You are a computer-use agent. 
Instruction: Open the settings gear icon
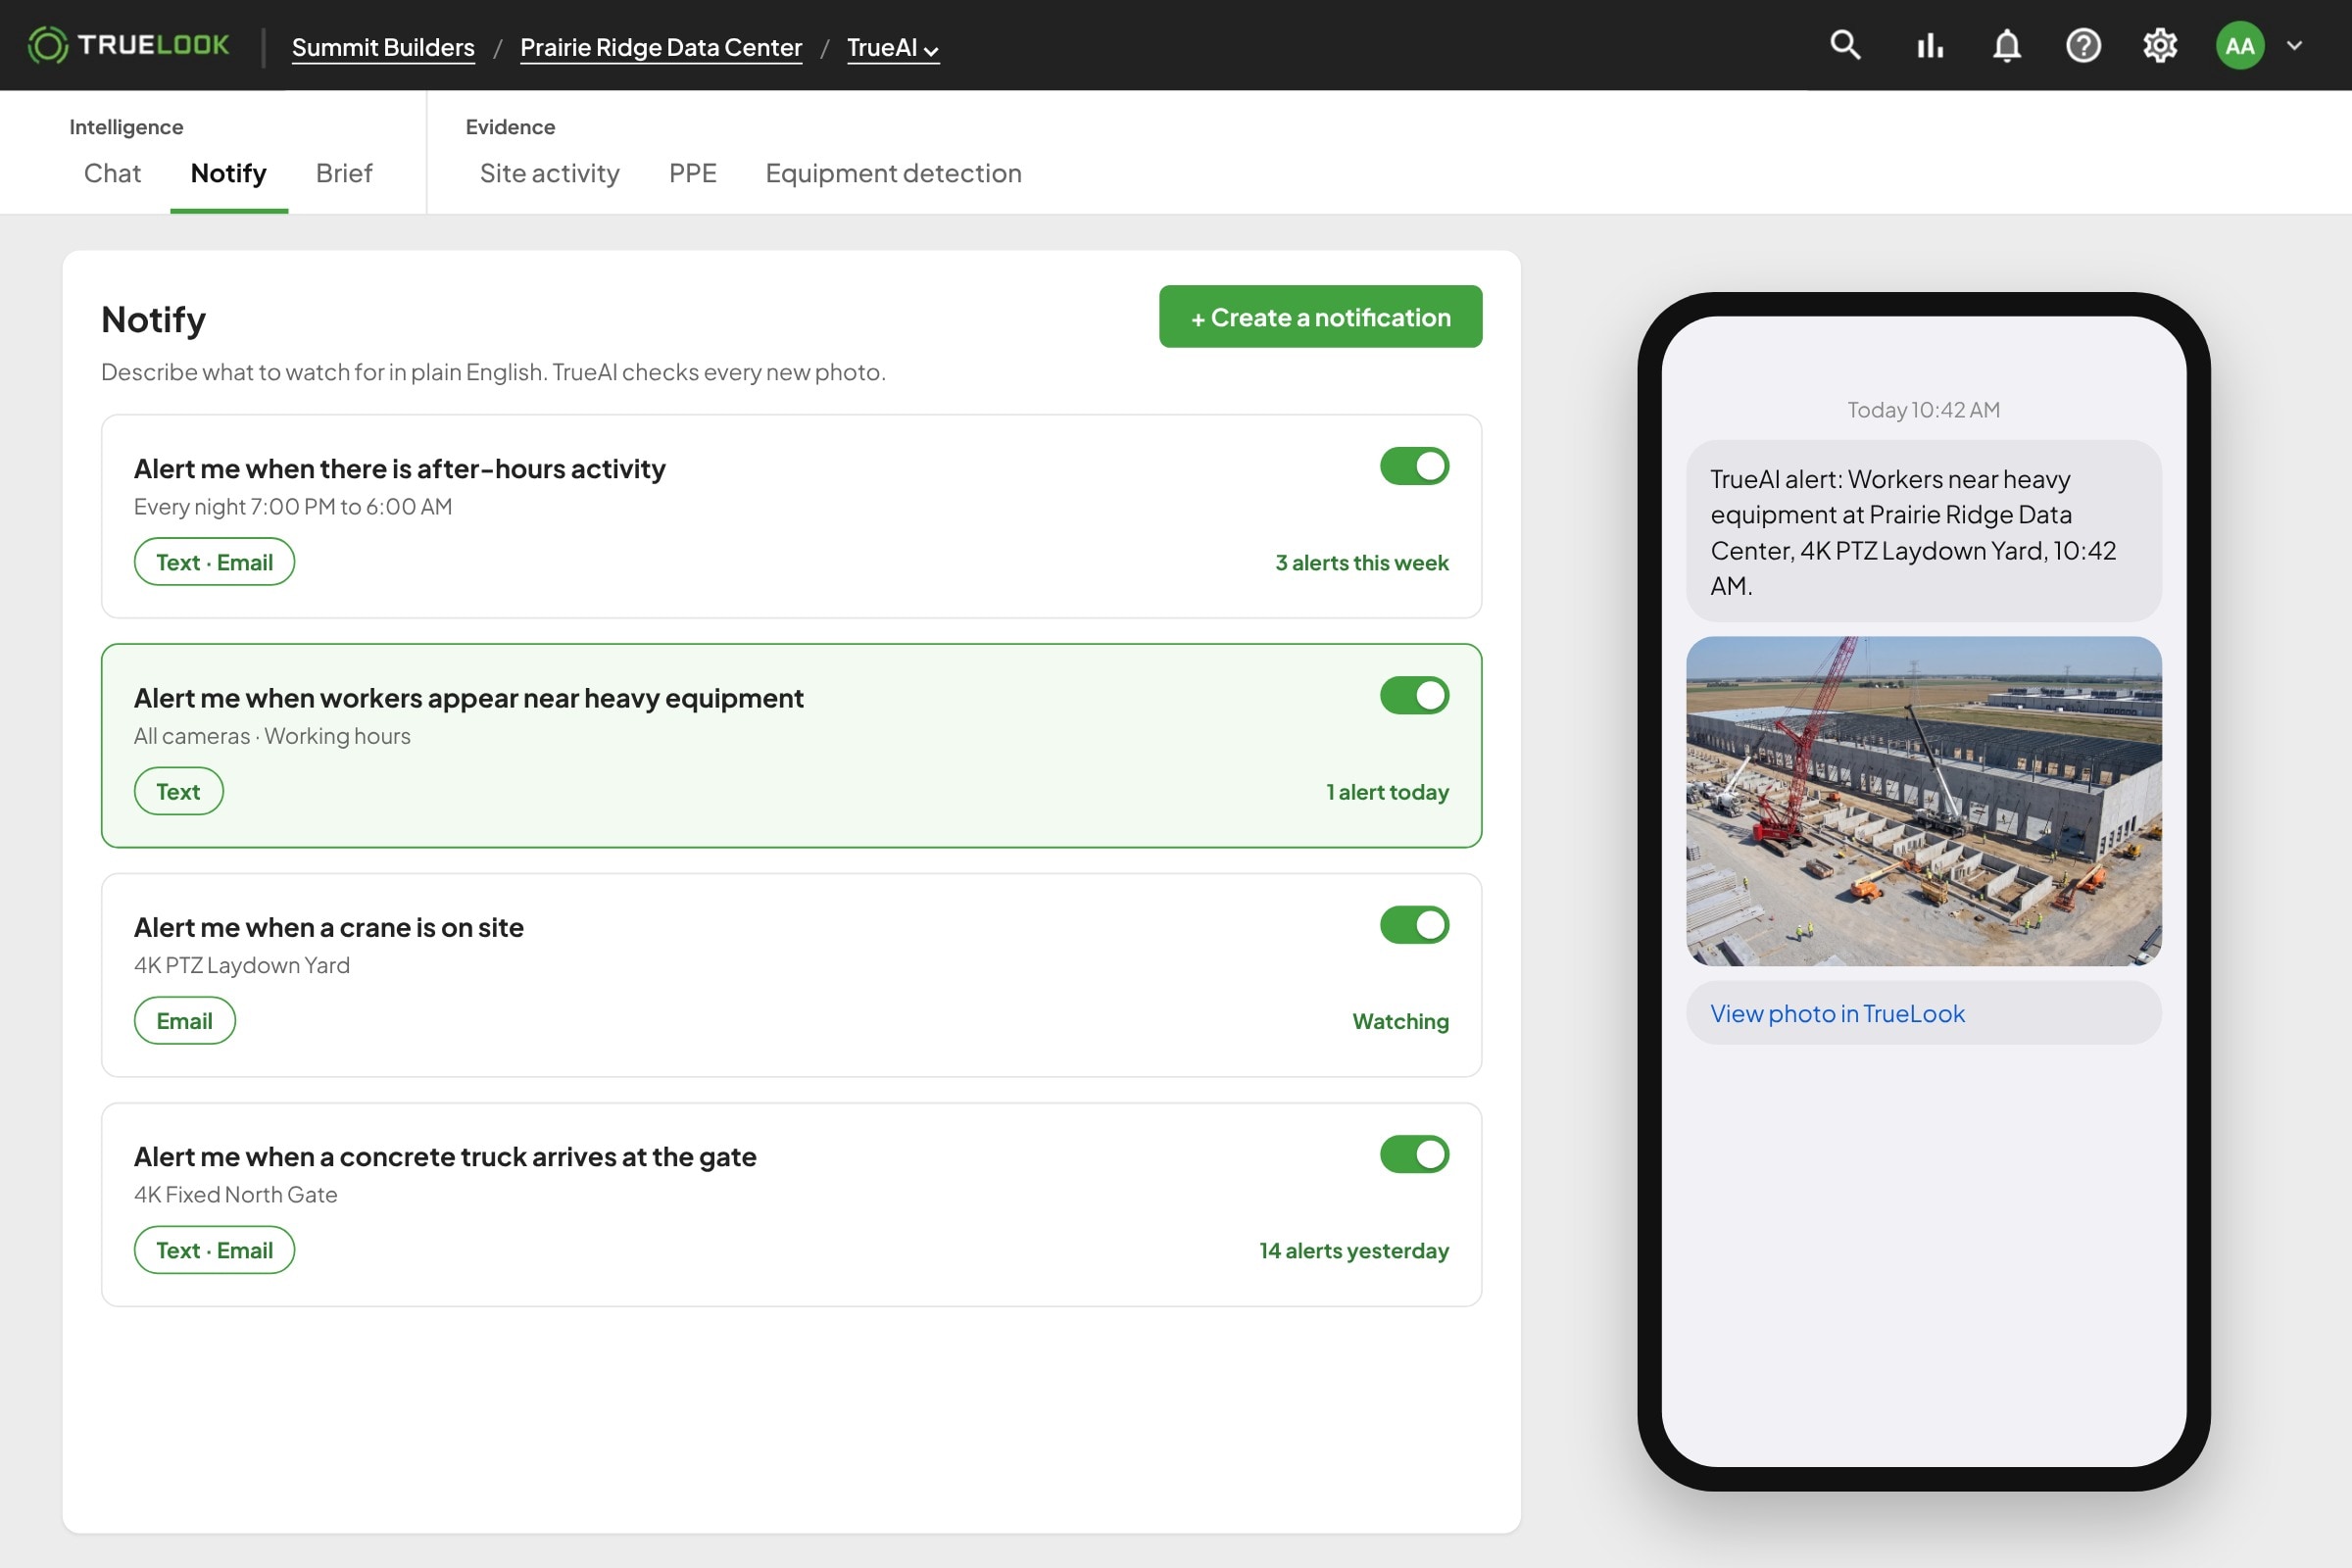2160,46
